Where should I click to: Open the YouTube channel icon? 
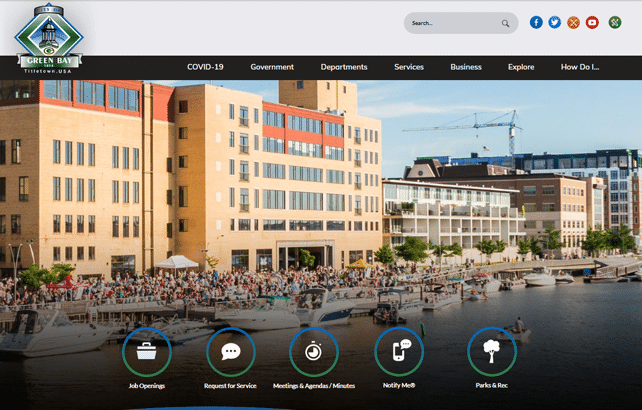[592, 22]
